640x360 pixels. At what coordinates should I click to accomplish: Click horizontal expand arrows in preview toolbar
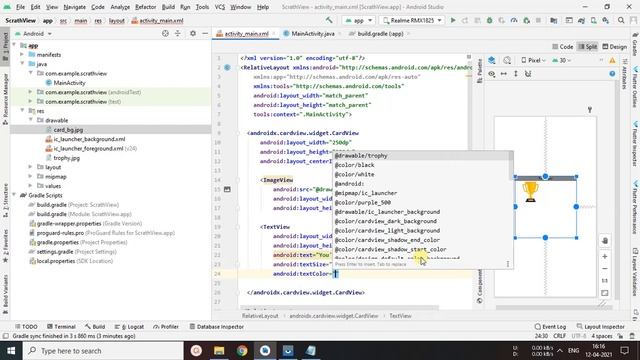(x=504, y=74)
